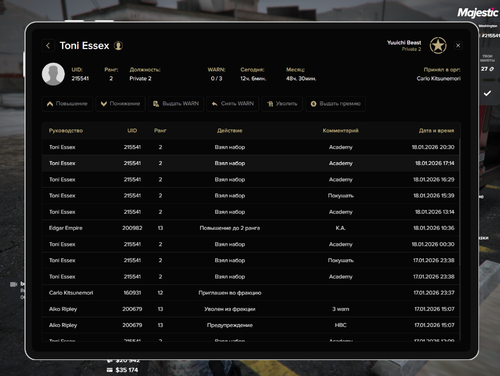Click the 48ч. 30мин. value under Месяц
The width and height of the screenshot is (500, 376).
coord(301,79)
